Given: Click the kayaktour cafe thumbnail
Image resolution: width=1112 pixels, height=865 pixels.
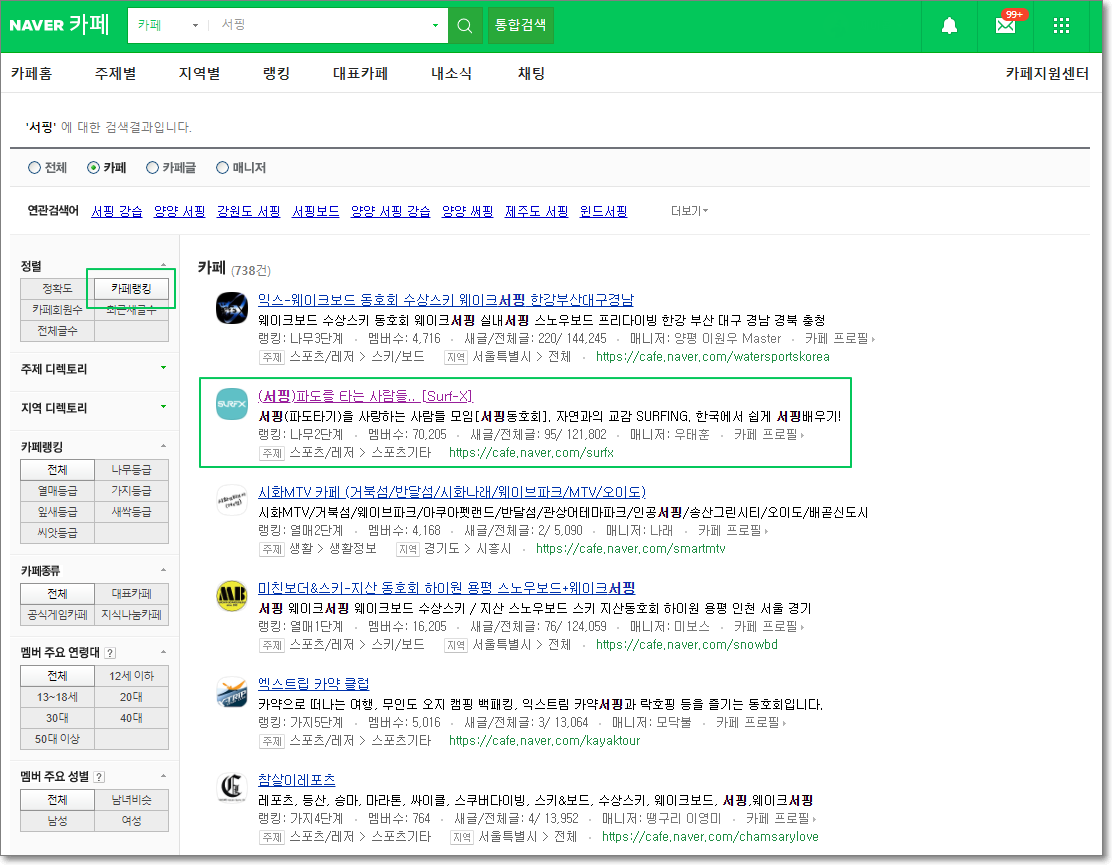Looking at the screenshot, I should click(232, 692).
